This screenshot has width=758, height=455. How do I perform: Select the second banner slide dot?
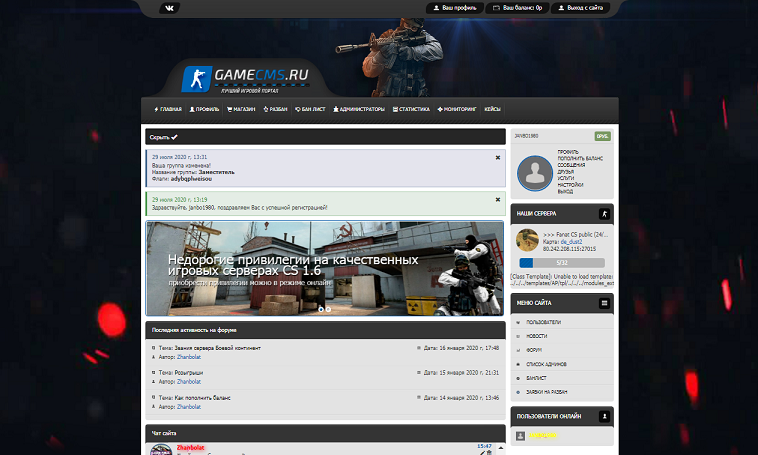(328, 308)
